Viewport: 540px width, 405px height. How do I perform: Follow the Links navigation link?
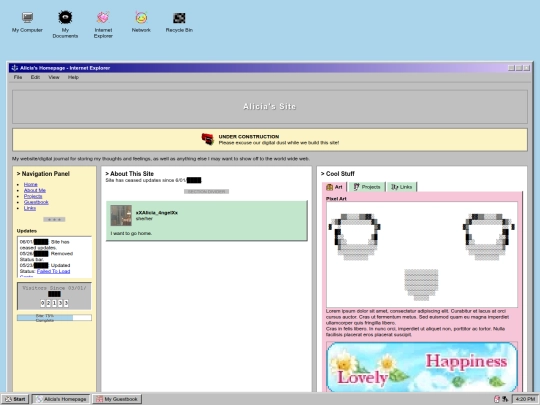[x=30, y=208]
